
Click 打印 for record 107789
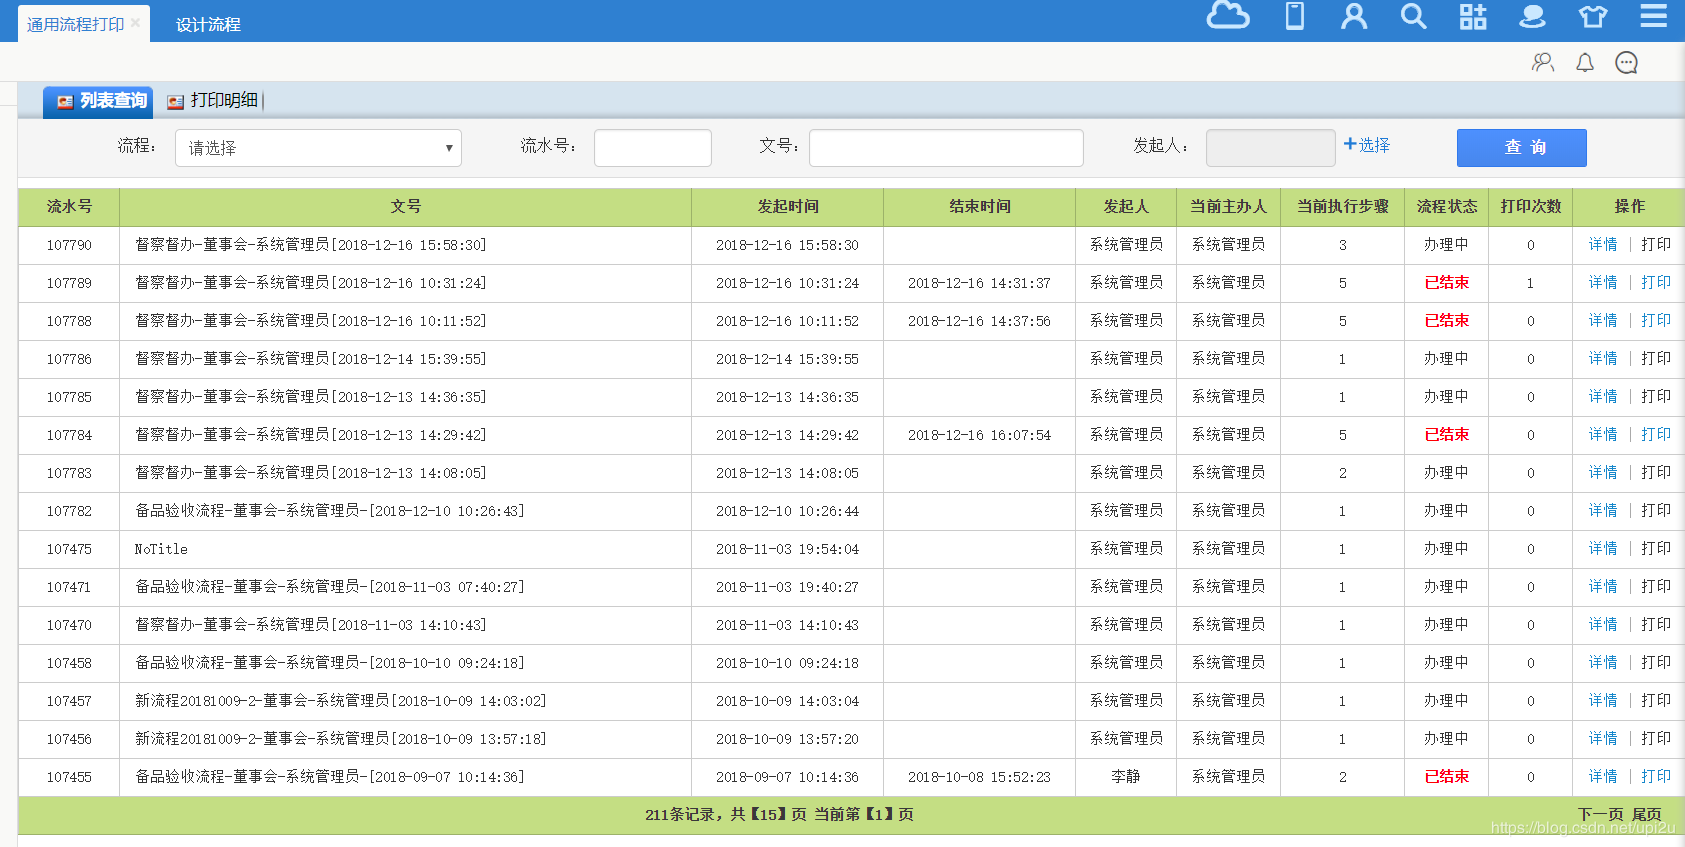(x=1656, y=283)
